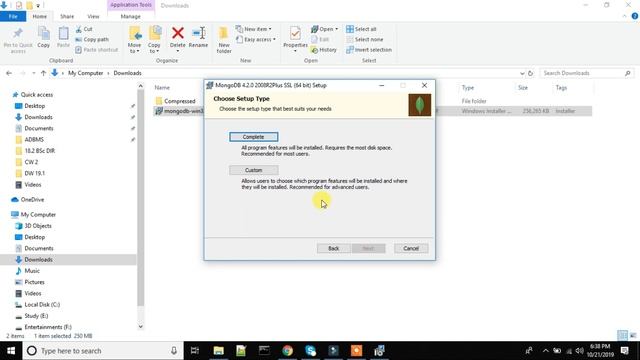Open Pictures in the navigation pane

34,282
